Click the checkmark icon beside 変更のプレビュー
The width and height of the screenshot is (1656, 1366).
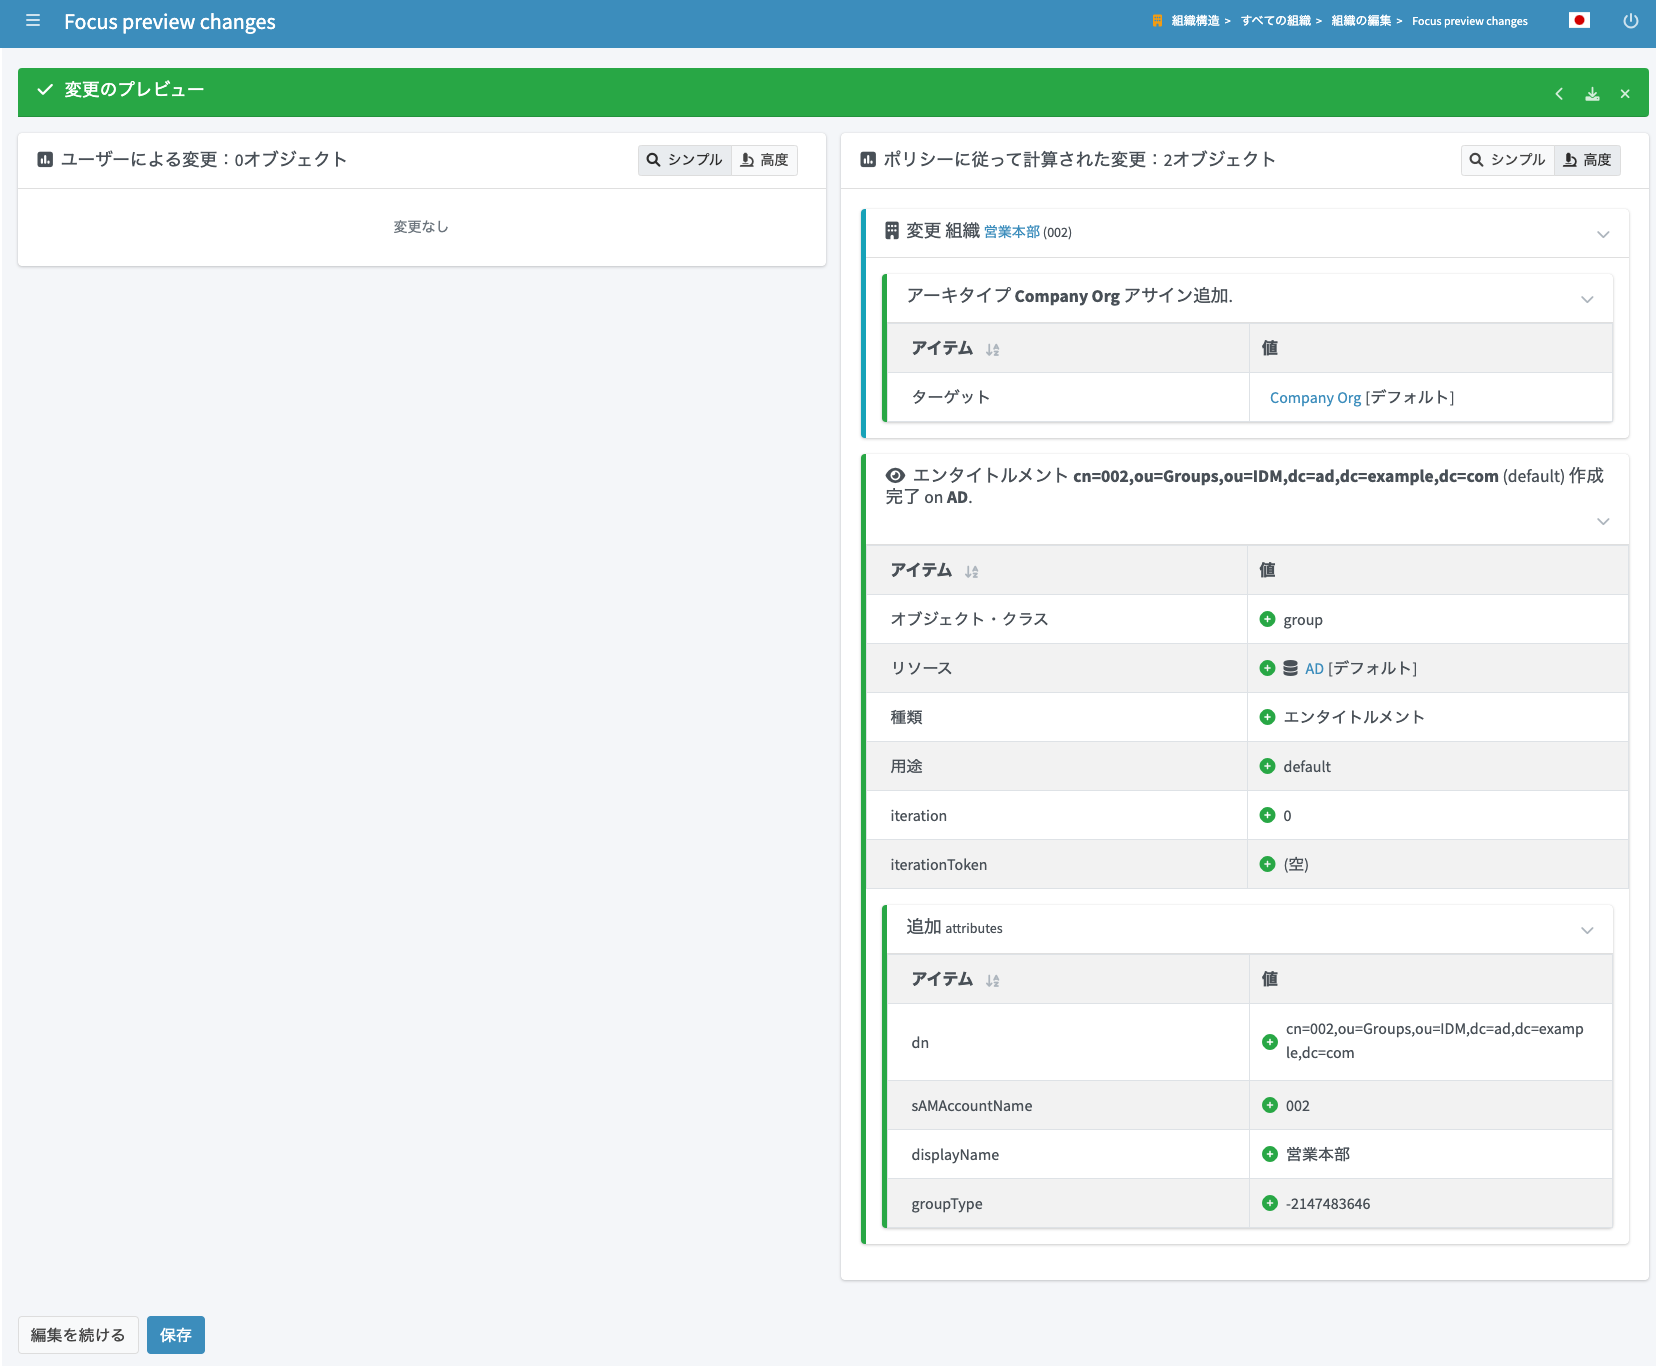pos(45,90)
